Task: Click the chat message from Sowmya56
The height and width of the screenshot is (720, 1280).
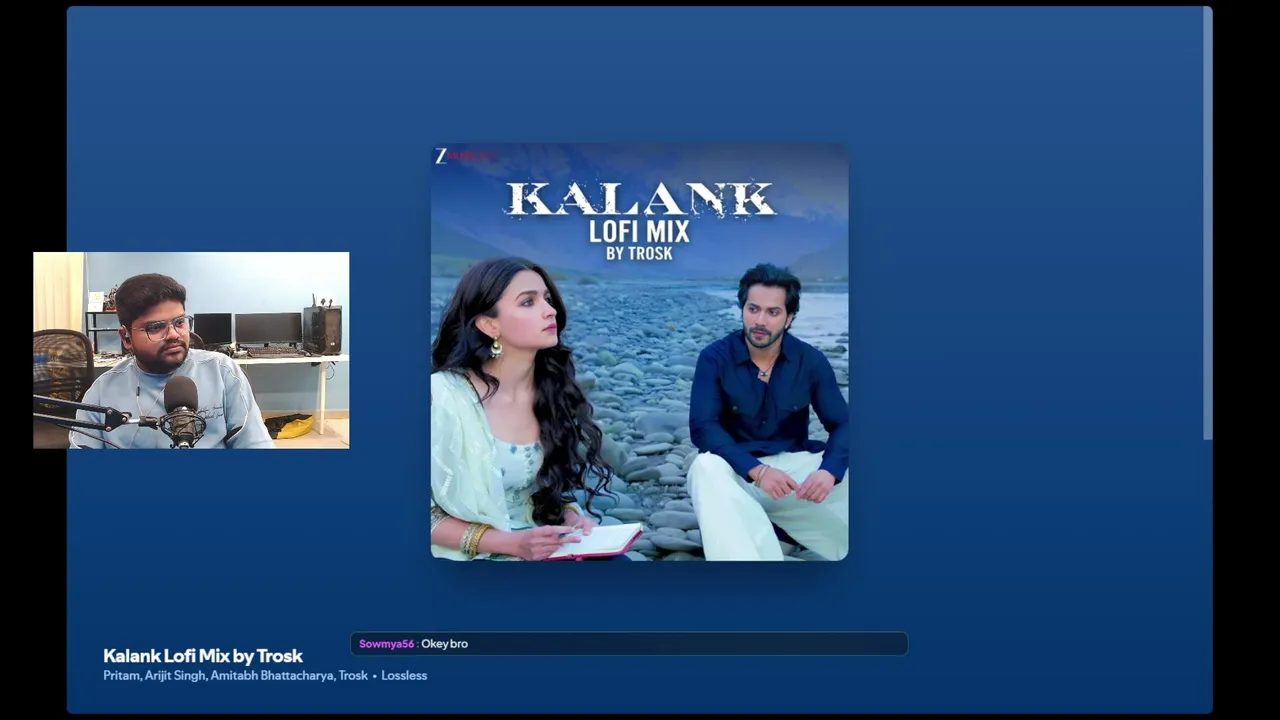Action: (629, 644)
